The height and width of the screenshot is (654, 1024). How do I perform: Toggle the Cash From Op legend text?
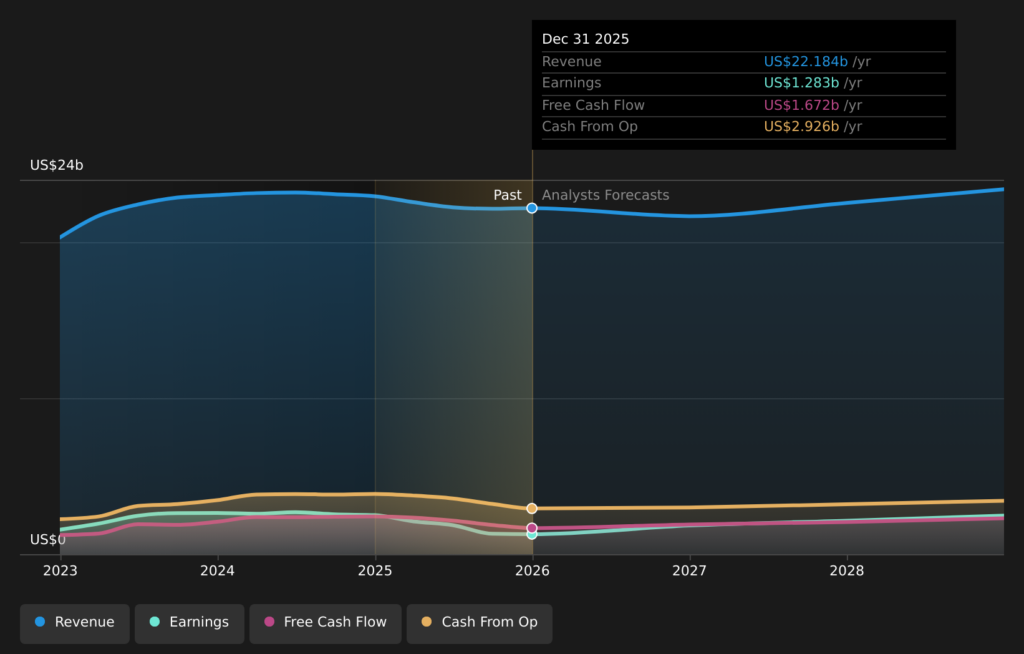(x=489, y=622)
